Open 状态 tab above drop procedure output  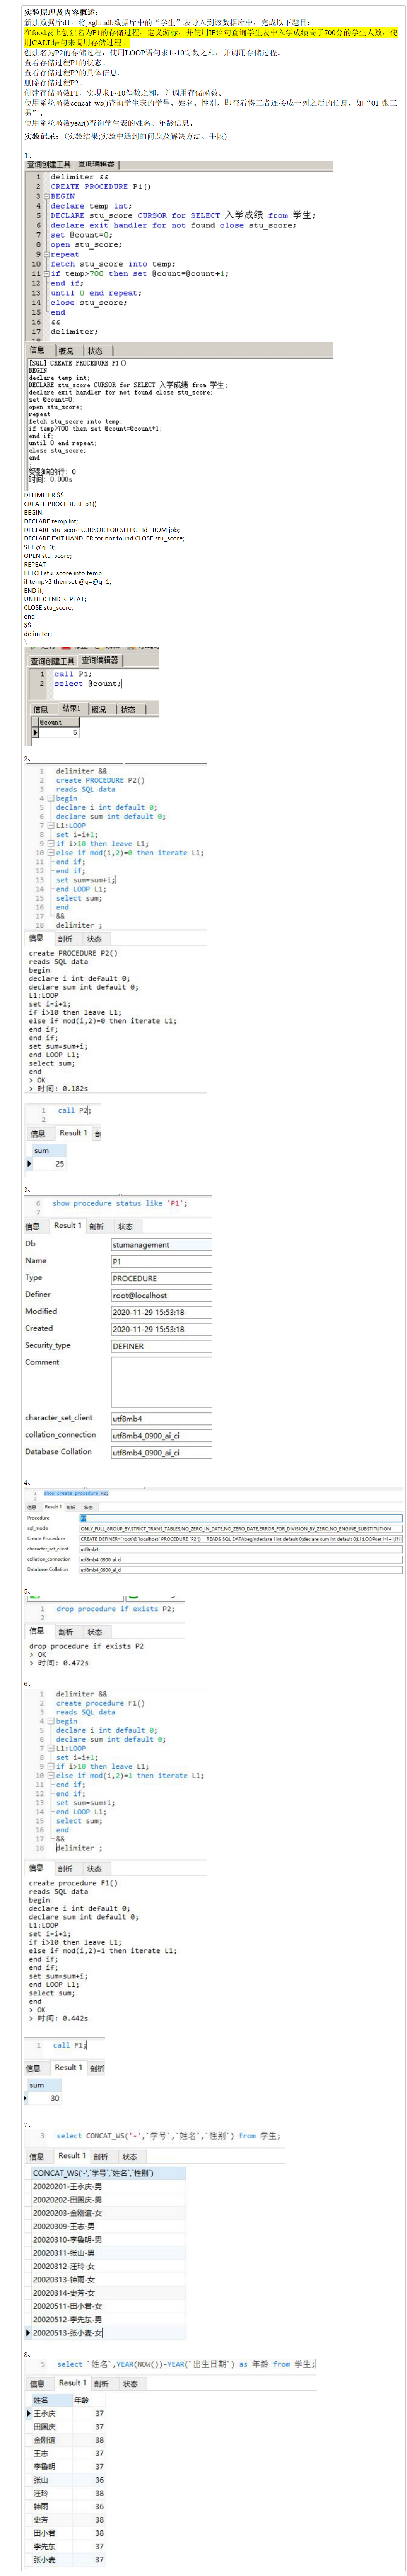[95, 1632]
